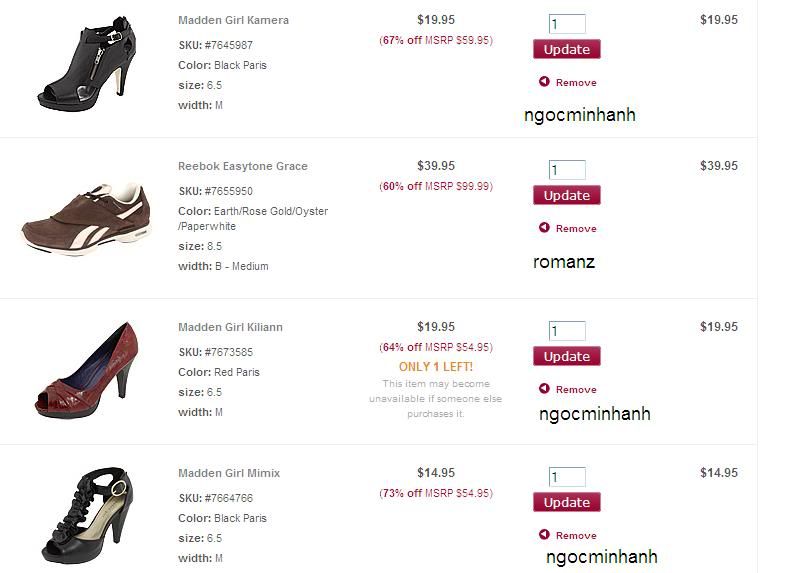Click Remove arrow icon for Madden Girl Mimix

click(x=544, y=535)
